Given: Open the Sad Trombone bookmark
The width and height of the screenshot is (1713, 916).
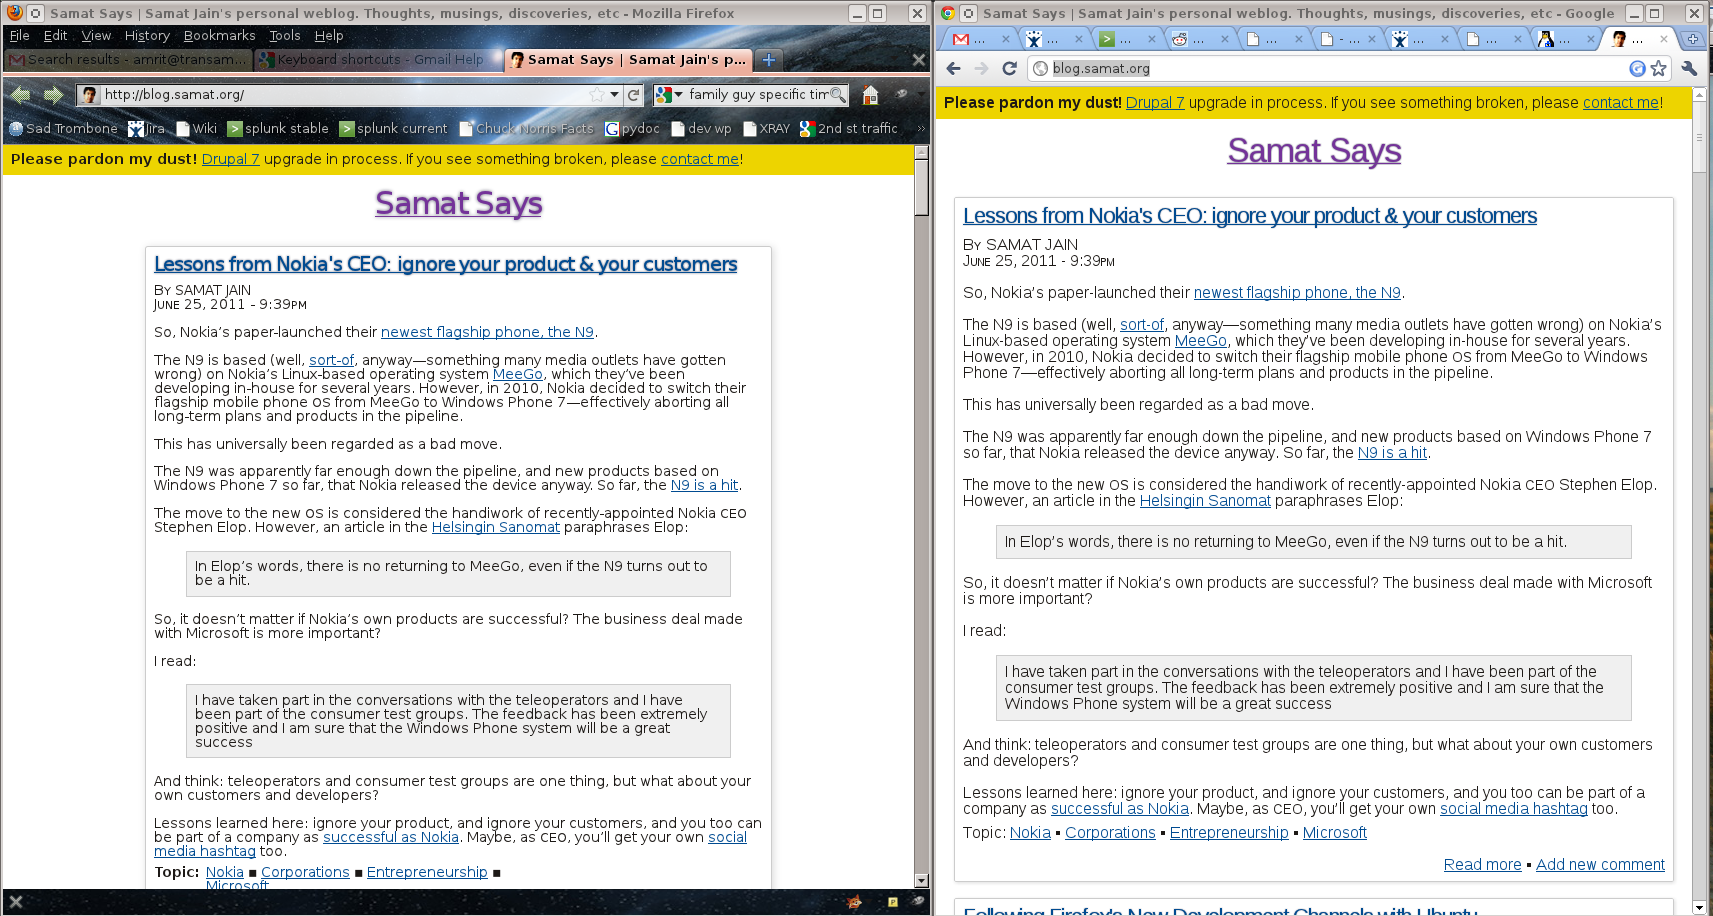Looking at the screenshot, I should coord(63,128).
